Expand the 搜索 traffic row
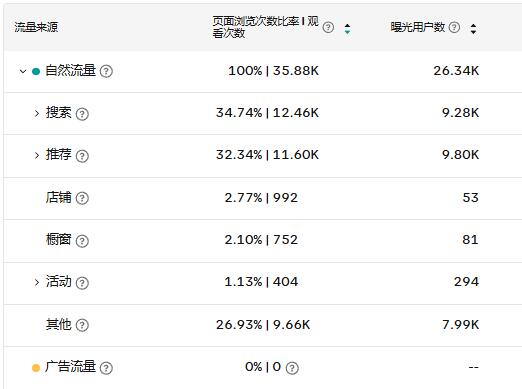Viewport: 522px width, 389px height. click(x=37, y=113)
